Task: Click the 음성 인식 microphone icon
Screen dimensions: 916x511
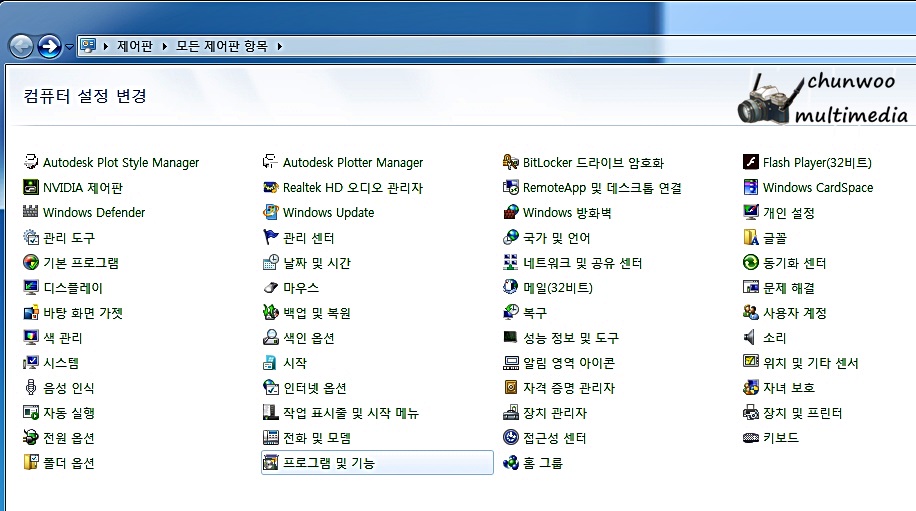Action: tap(30, 387)
